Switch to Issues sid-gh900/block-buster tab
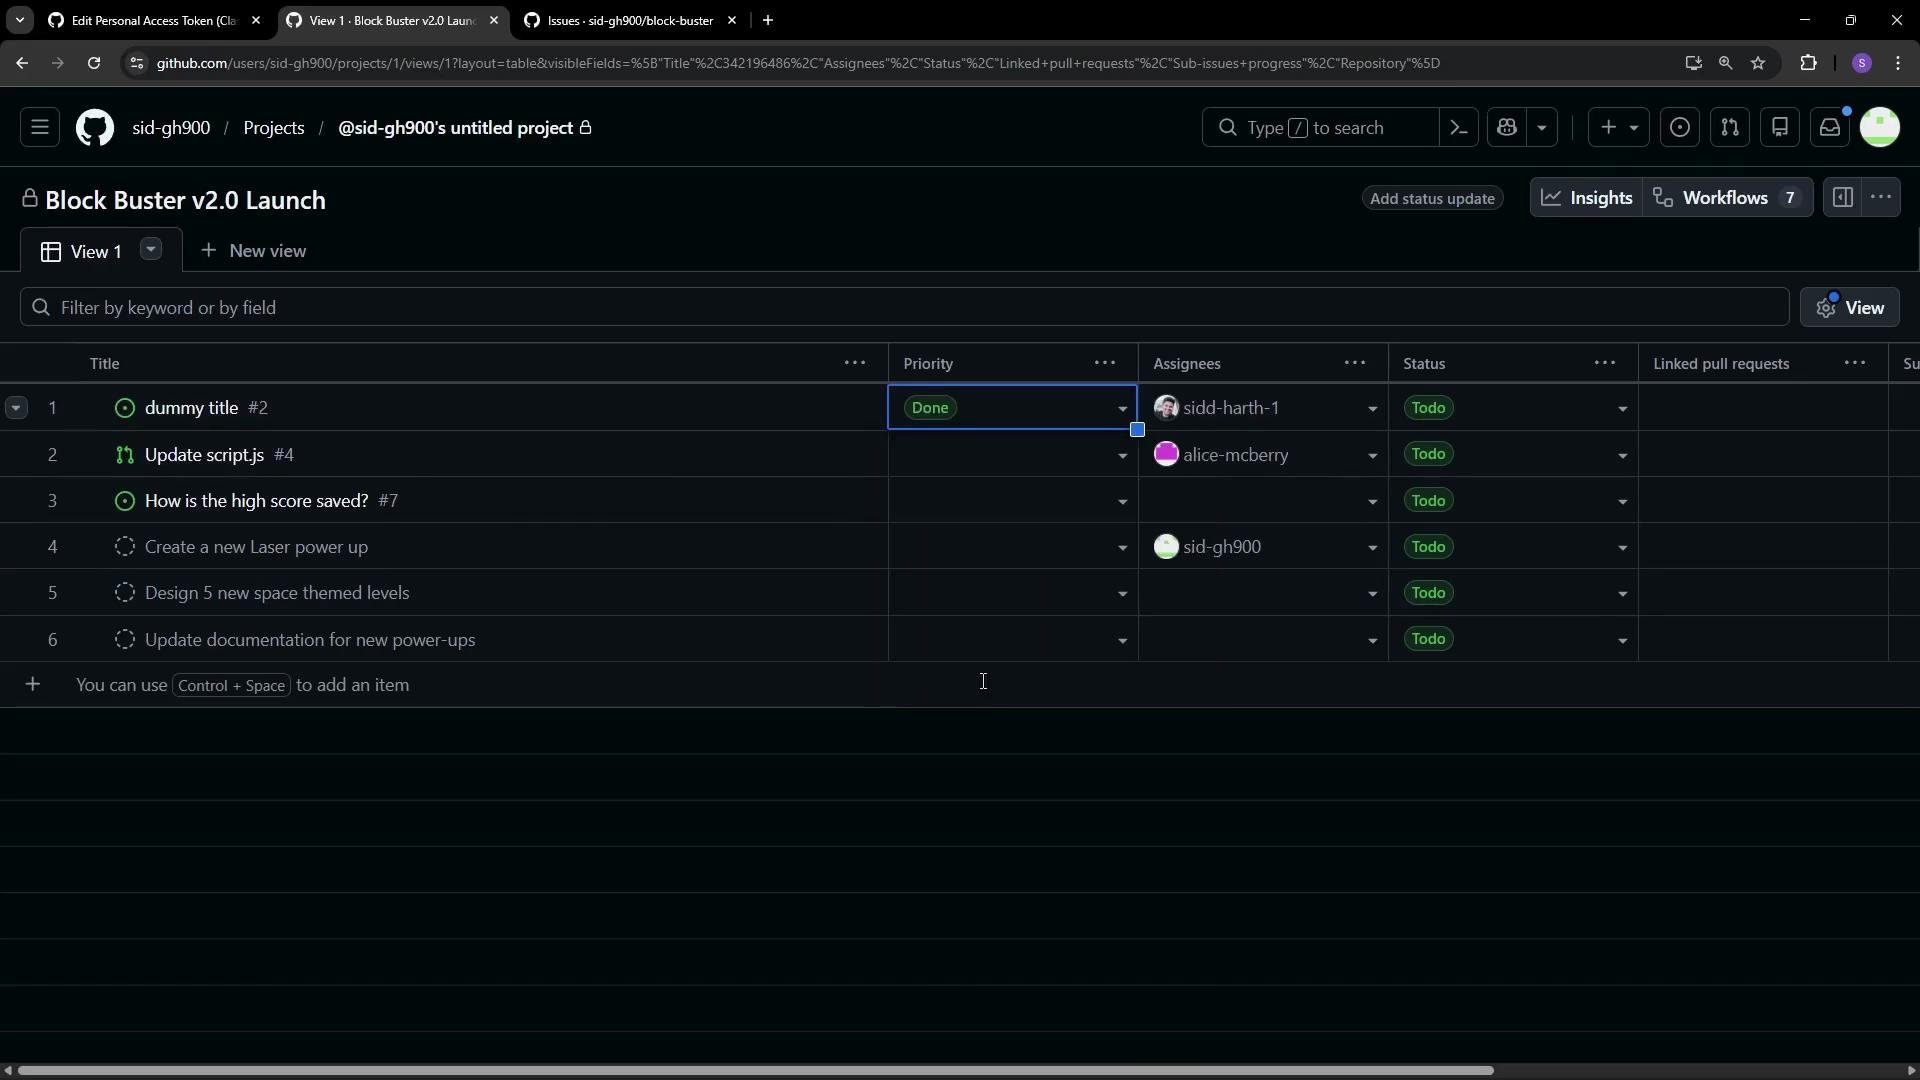This screenshot has height=1080, width=1920. click(630, 20)
